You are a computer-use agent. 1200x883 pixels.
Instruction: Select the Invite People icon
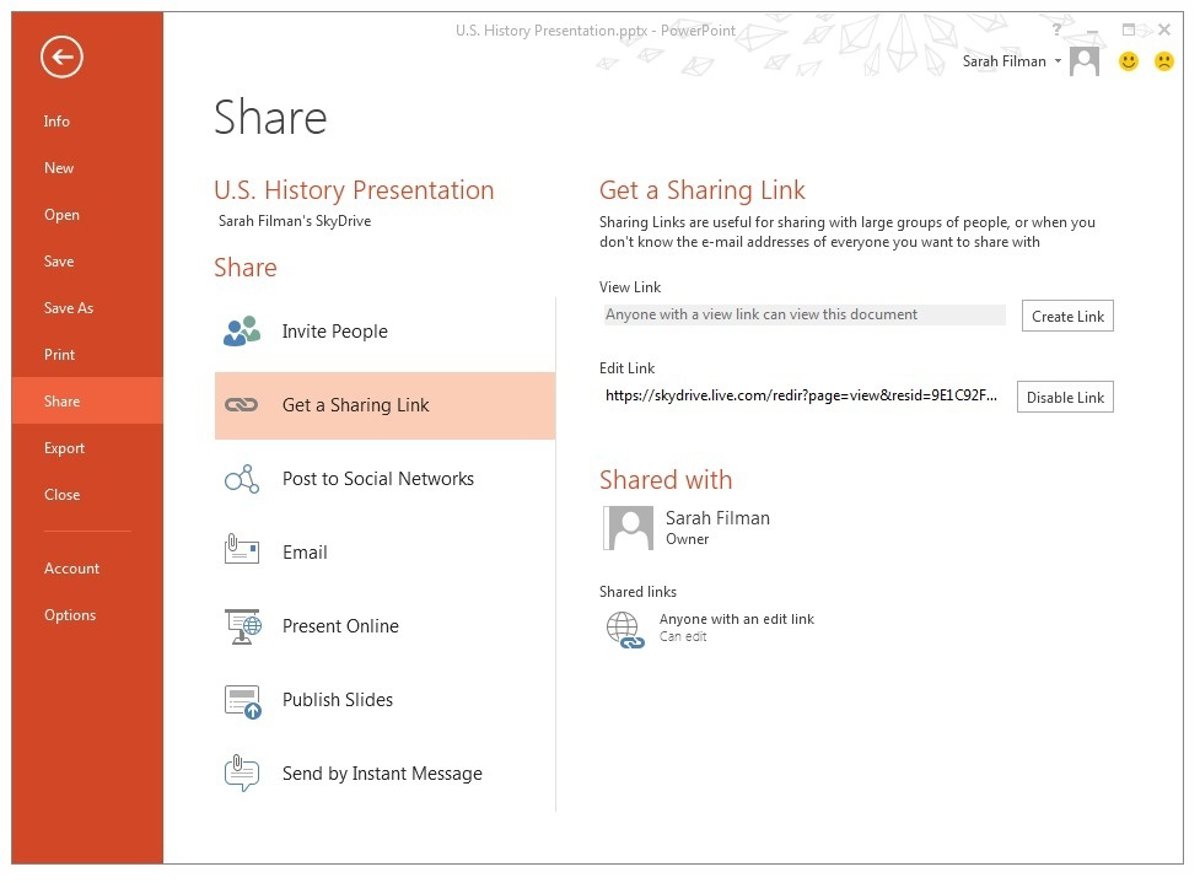click(242, 331)
